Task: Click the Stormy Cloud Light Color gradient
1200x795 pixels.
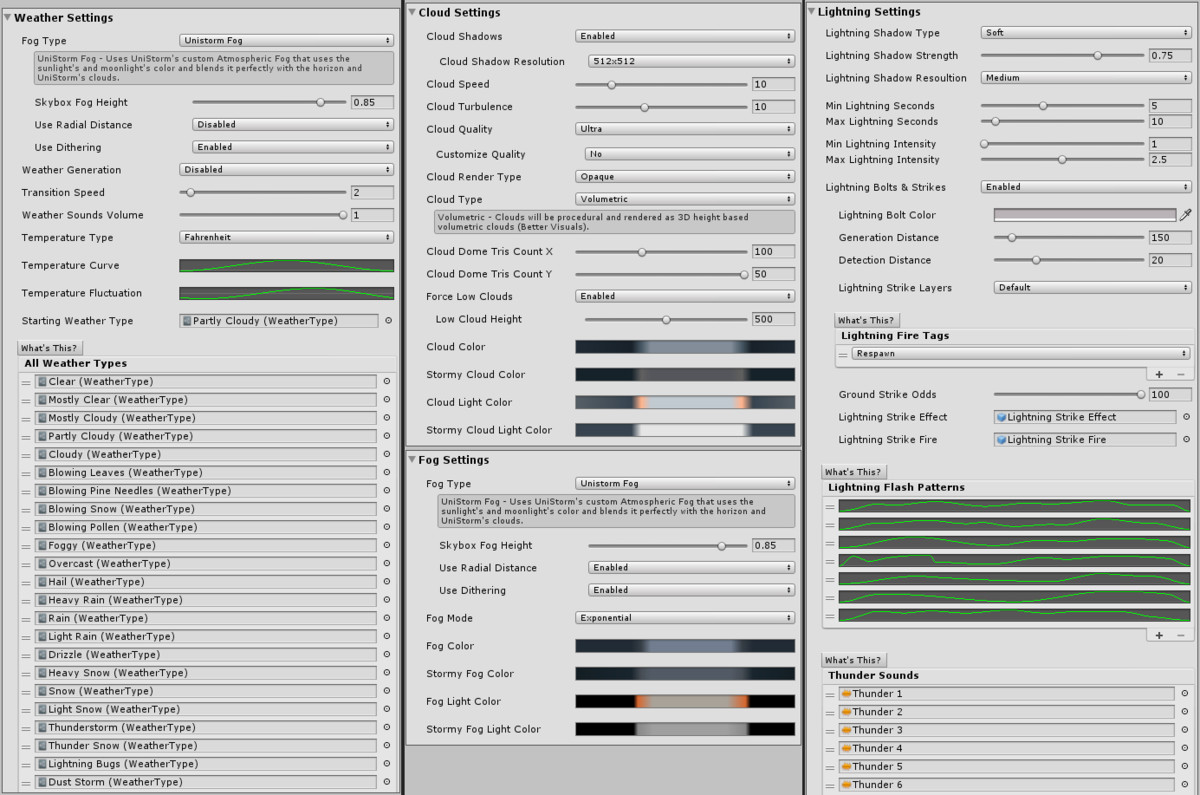Action: click(685, 430)
